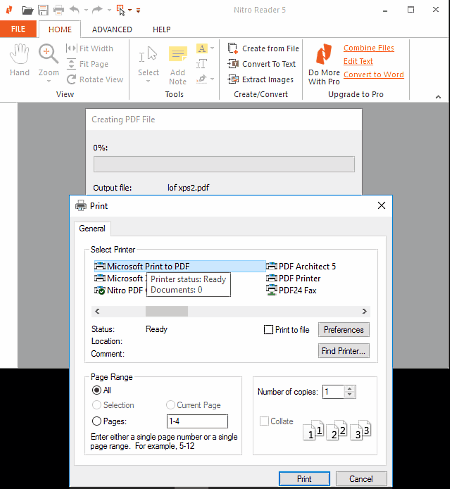Switch to the HELP ribbon tab

[162, 29]
